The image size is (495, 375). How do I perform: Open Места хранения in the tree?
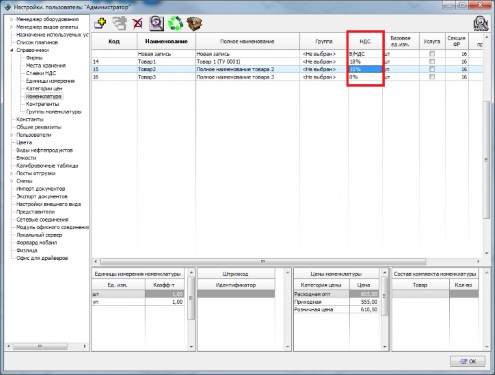click(x=46, y=65)
